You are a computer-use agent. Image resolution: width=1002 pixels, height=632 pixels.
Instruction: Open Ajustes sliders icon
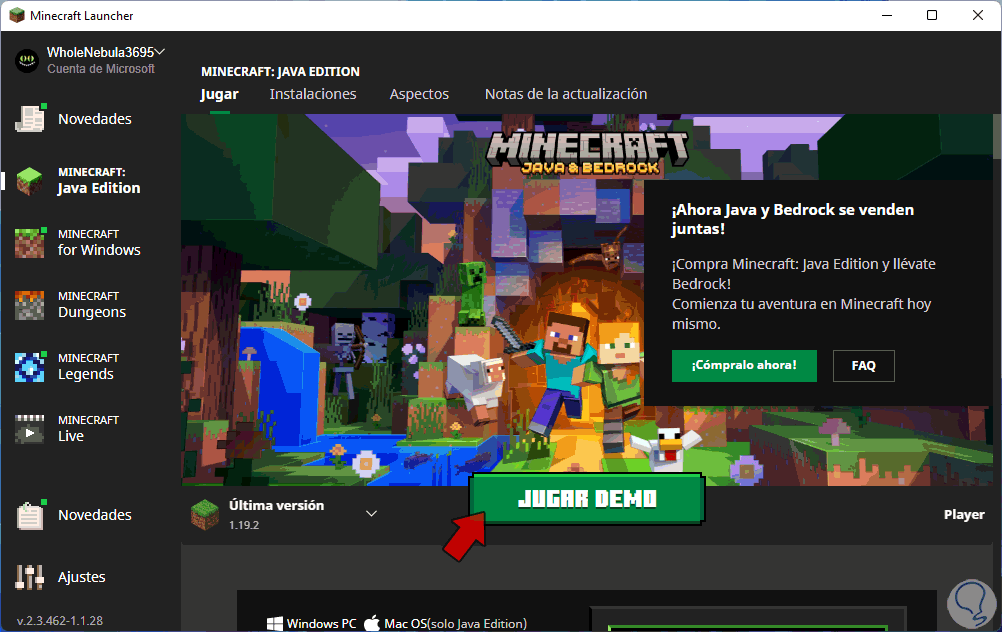click(30, 577)
